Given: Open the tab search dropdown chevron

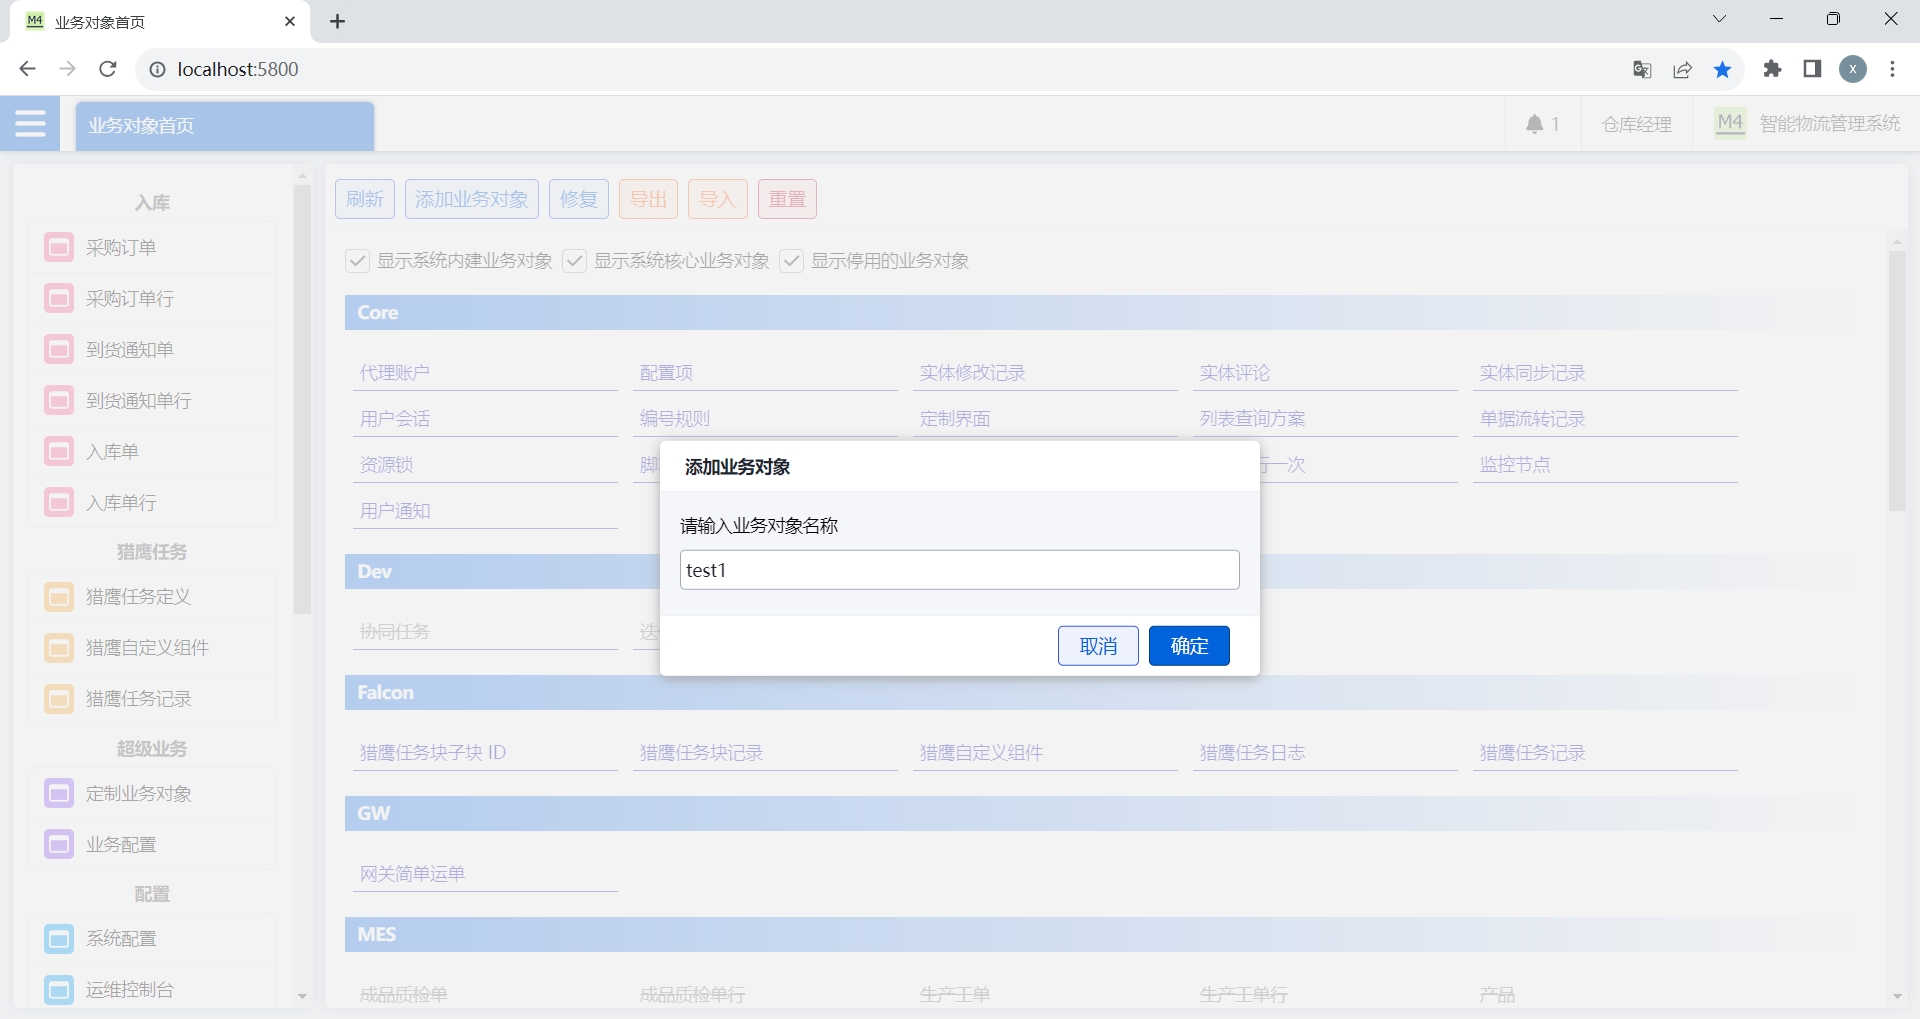Looking at the screenshot, I should (x=1719, y=19).
